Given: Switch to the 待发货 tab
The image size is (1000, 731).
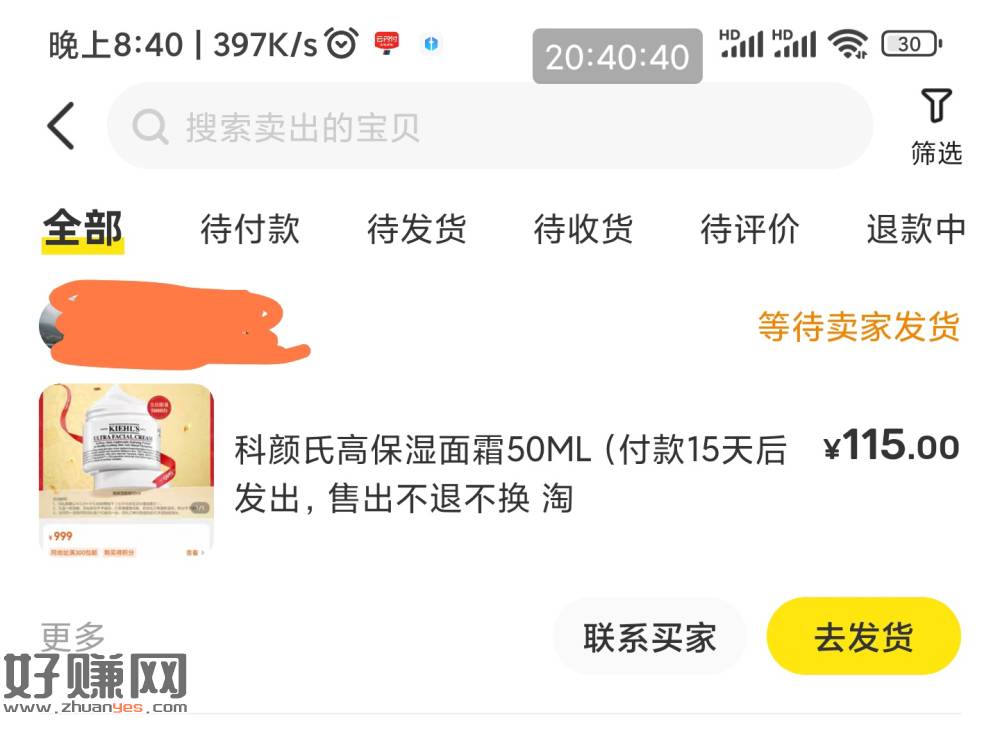Looking at the screenshot, I should pos(416,229).
